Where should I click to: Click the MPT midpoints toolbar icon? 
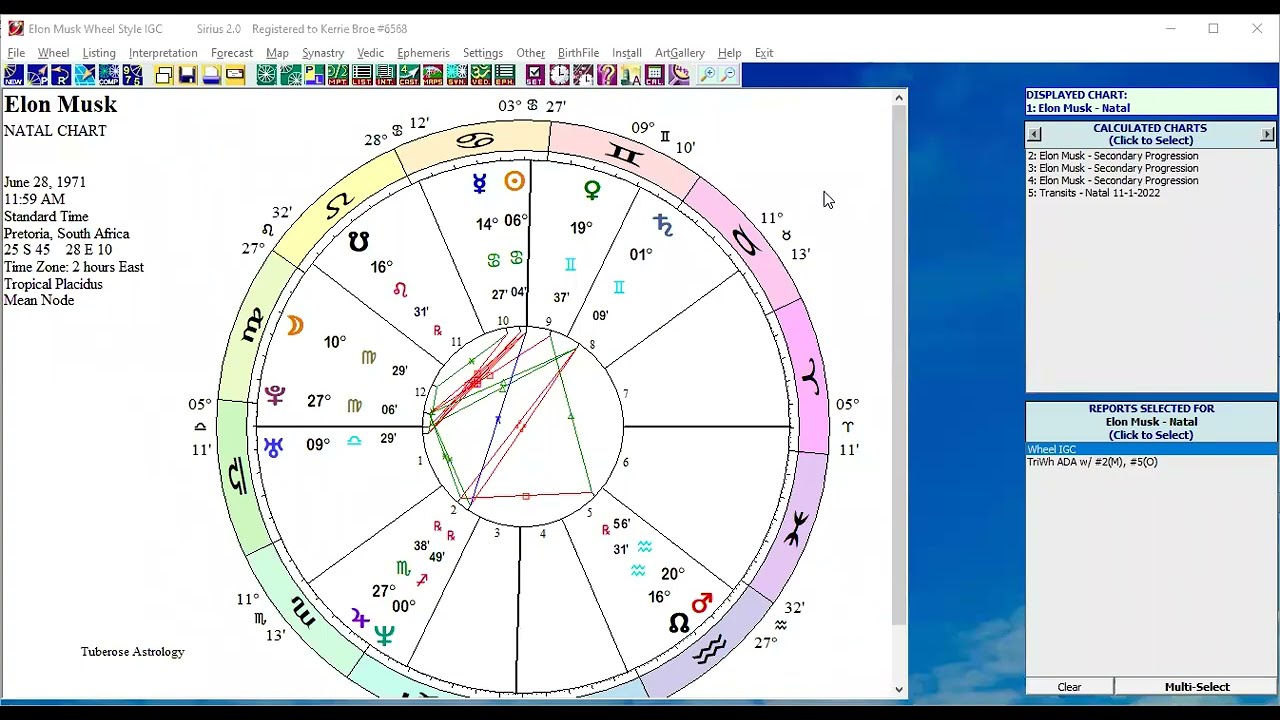coord(338,74)
